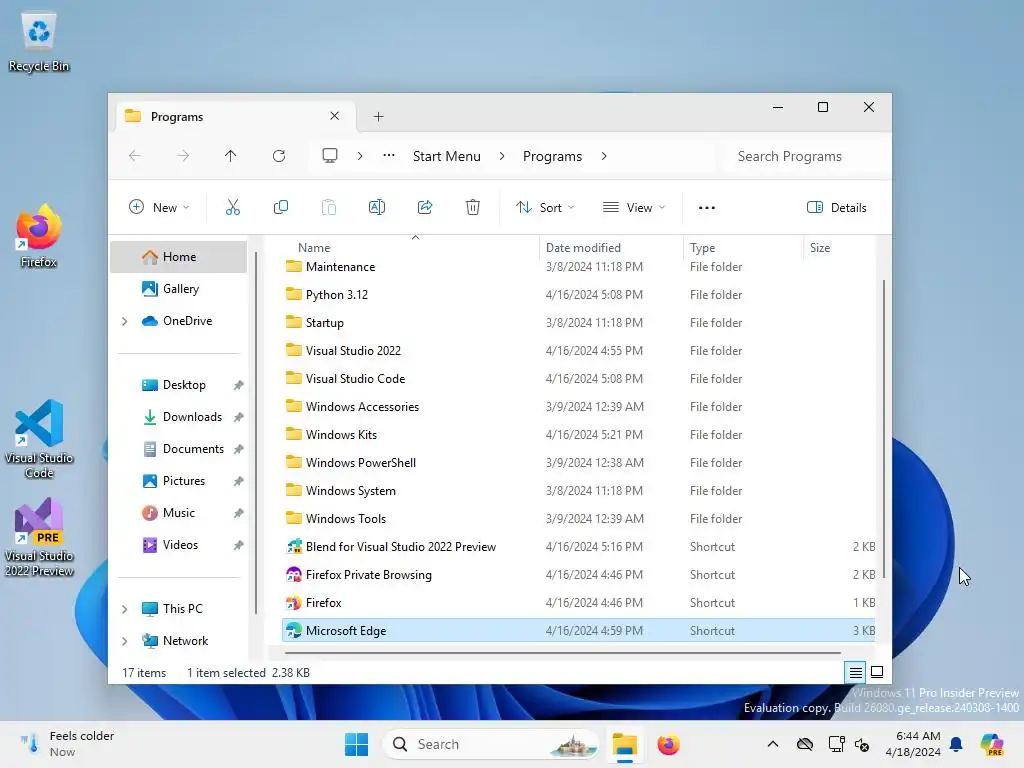Close the Programs tab
The width and height of the screenshot is (1024, 768).
334,116
